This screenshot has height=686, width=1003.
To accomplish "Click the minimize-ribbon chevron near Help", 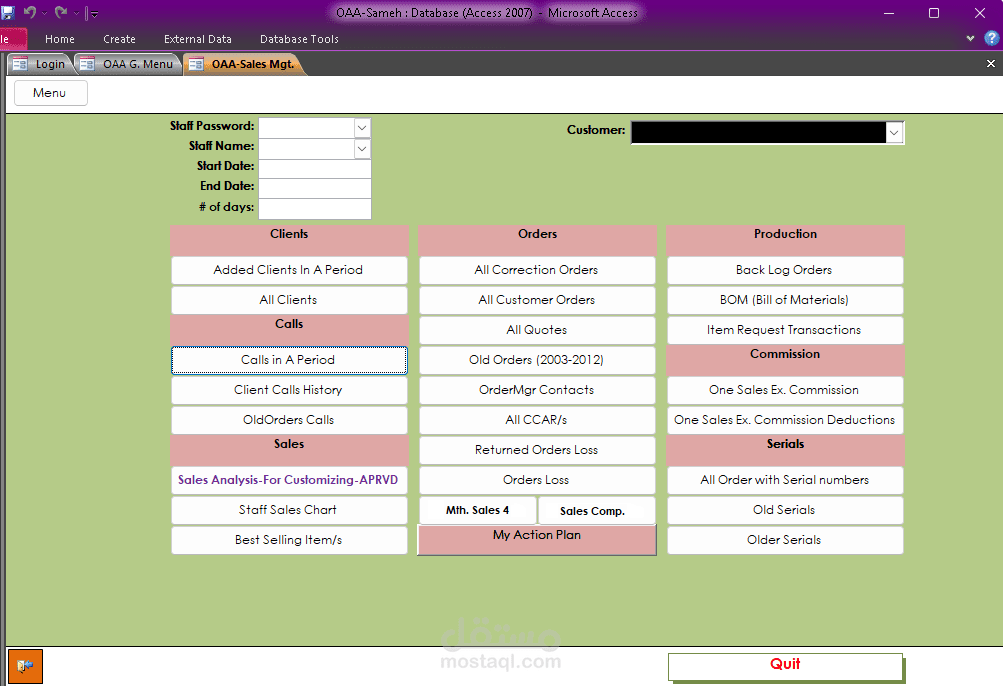I will coord(969,38).
